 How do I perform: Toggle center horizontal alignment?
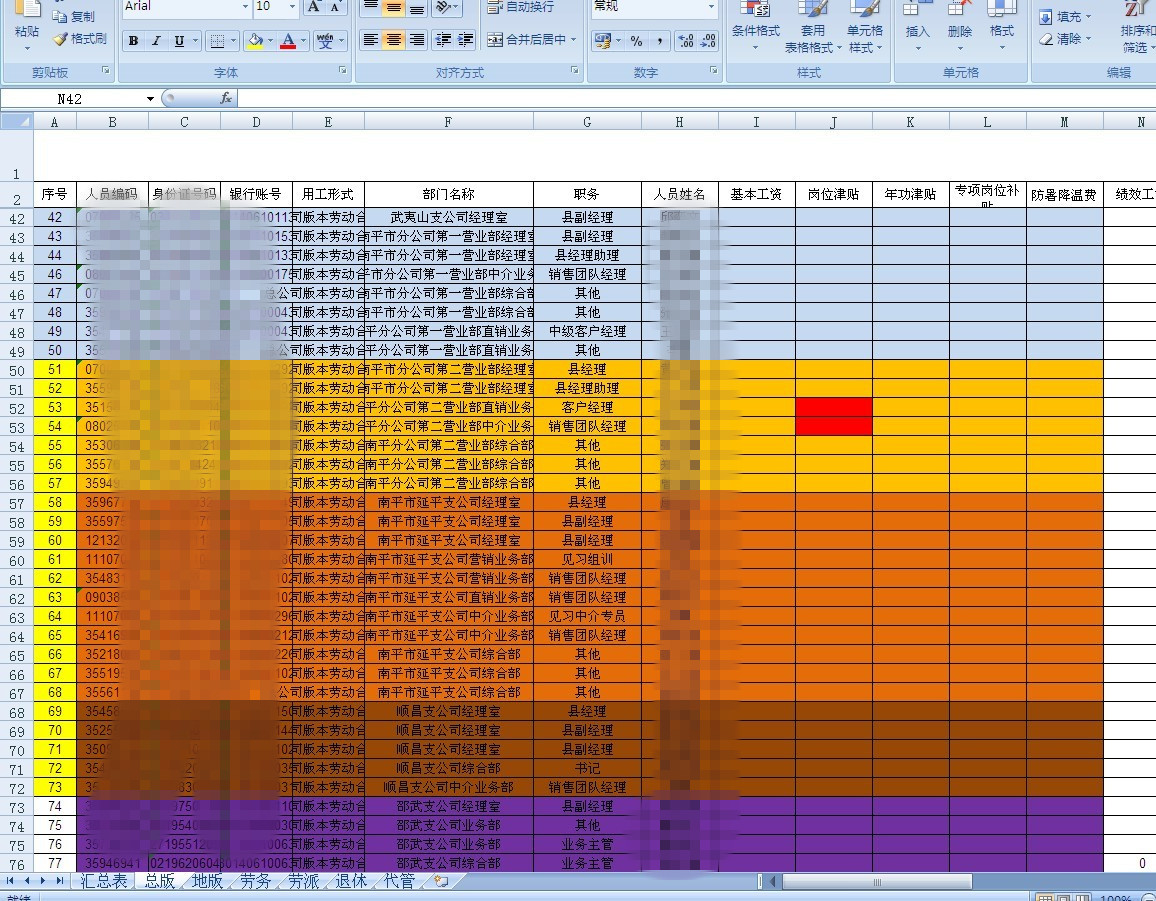point(394,40)
